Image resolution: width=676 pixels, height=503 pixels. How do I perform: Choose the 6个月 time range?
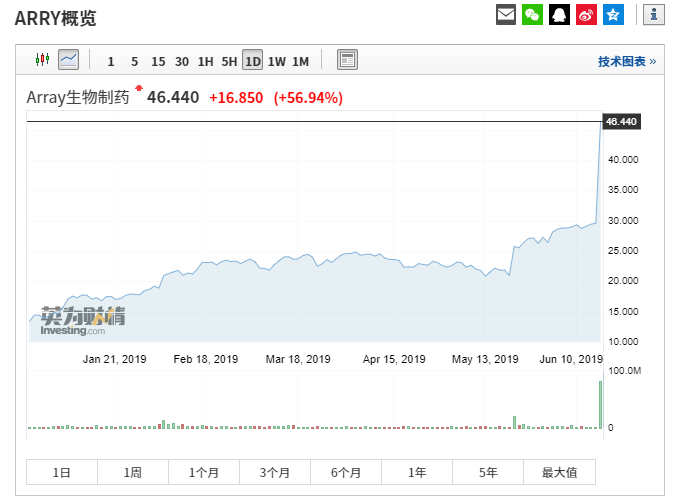click(346, 472)
